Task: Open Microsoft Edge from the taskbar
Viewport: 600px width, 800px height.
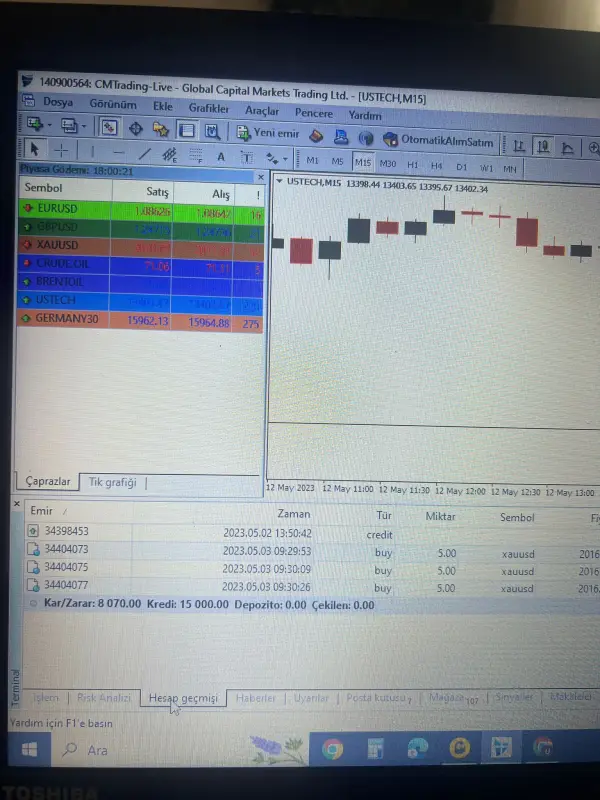Action: point(417,748)
